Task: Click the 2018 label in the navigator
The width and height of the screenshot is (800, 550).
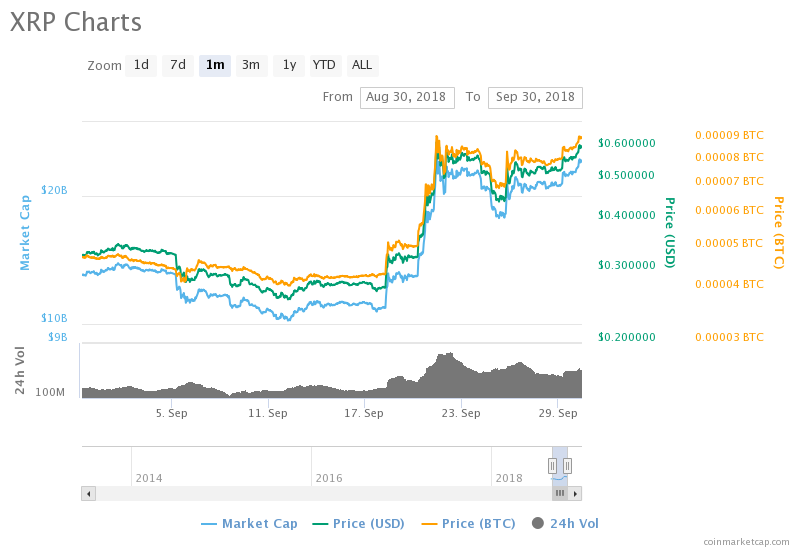Action: 509,479
